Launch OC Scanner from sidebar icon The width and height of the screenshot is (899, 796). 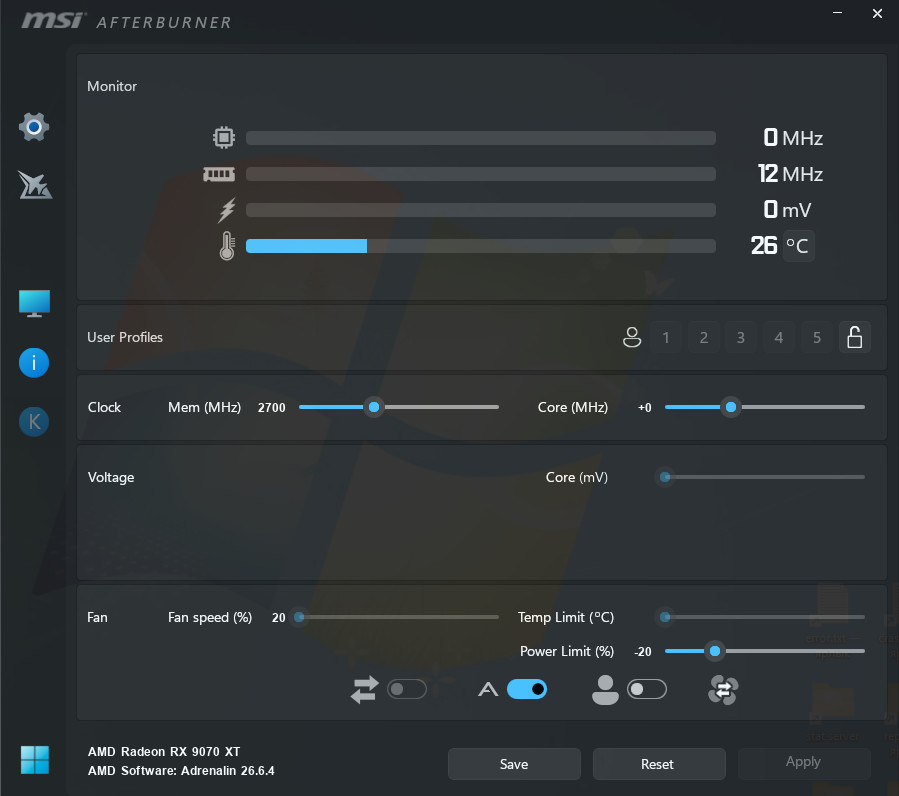[x=34, y=185]
